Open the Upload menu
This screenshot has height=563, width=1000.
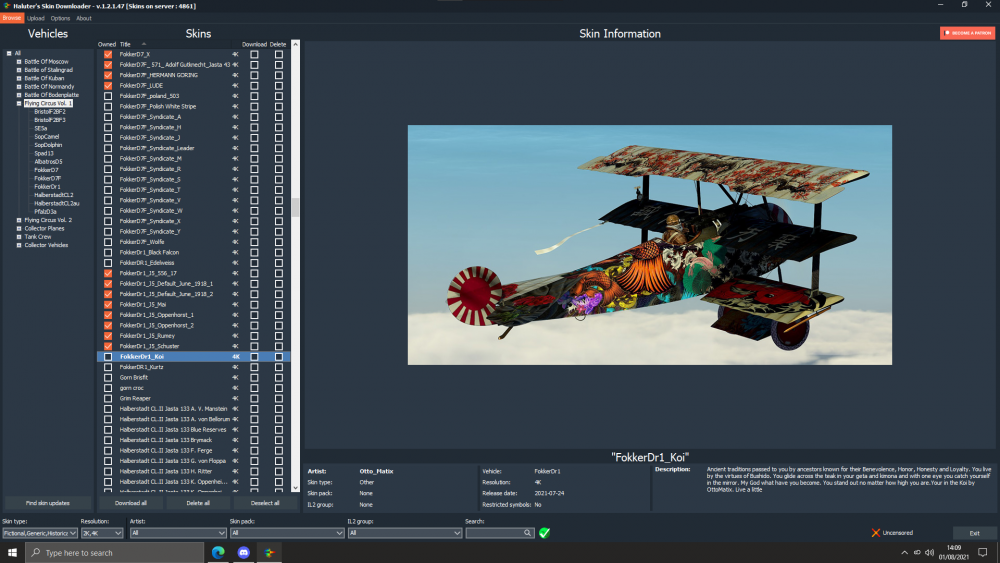pyautogui.click(x=35, y=18)
